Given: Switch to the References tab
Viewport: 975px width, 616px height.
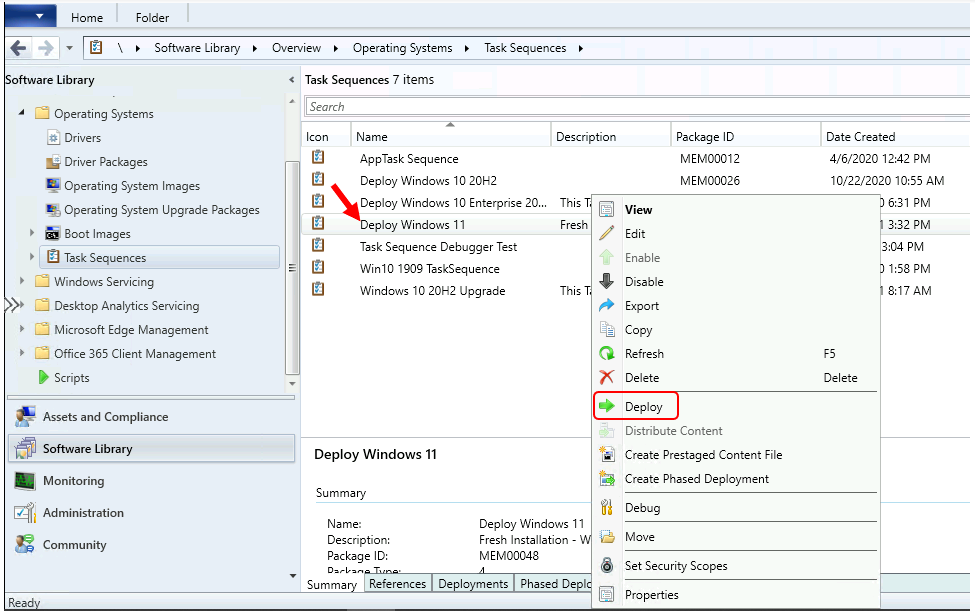Looking at the screenshot, I should point(397,584).
